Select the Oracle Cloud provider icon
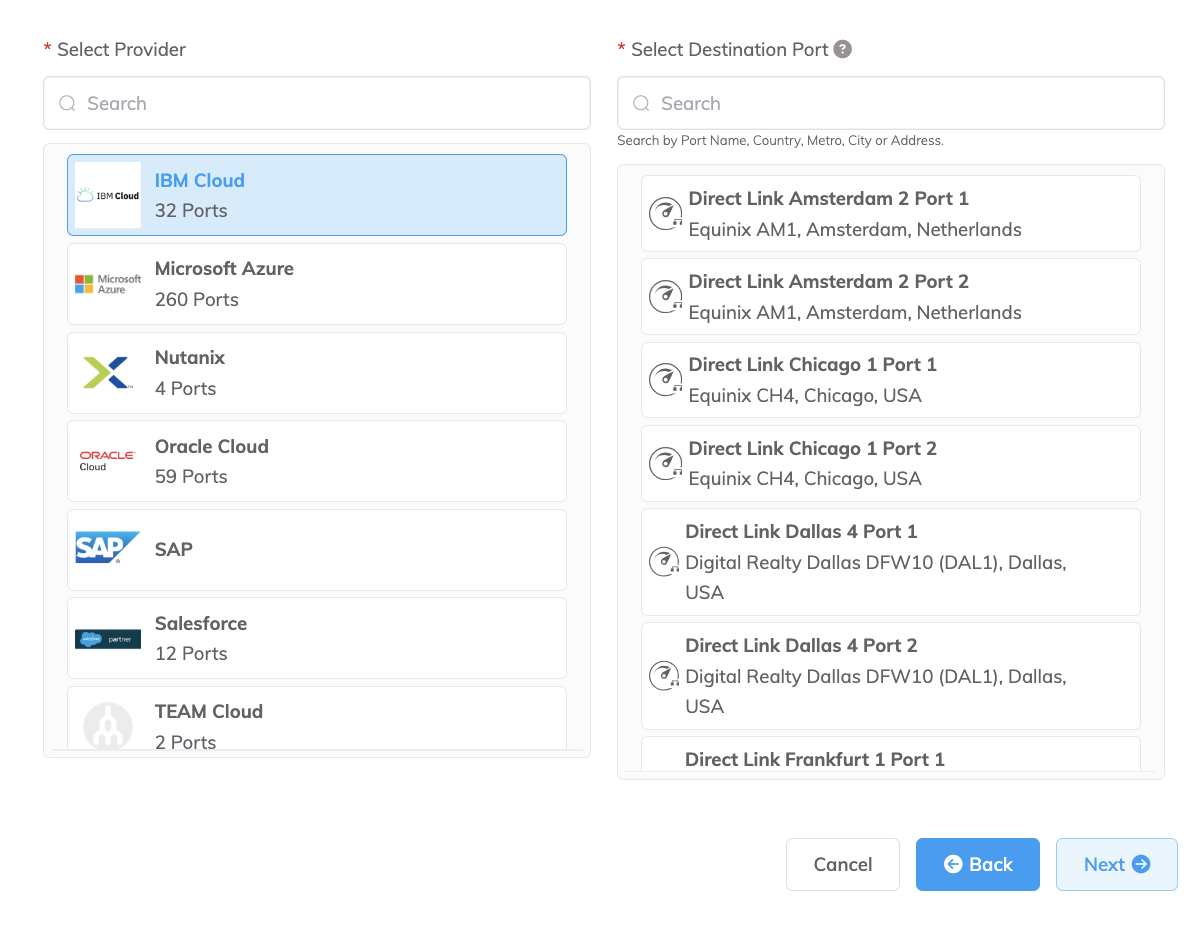The image size is (1198, 928). click(x=107, y=460)
